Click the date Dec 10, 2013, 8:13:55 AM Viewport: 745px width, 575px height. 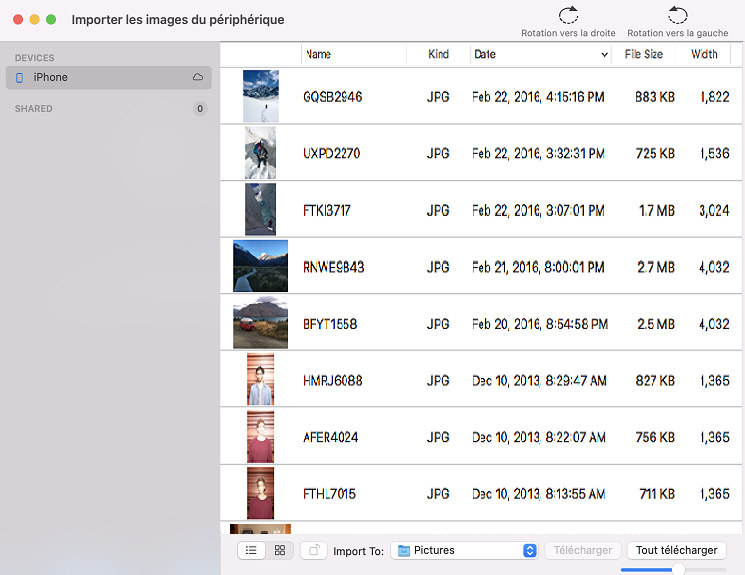click(539, 494)
